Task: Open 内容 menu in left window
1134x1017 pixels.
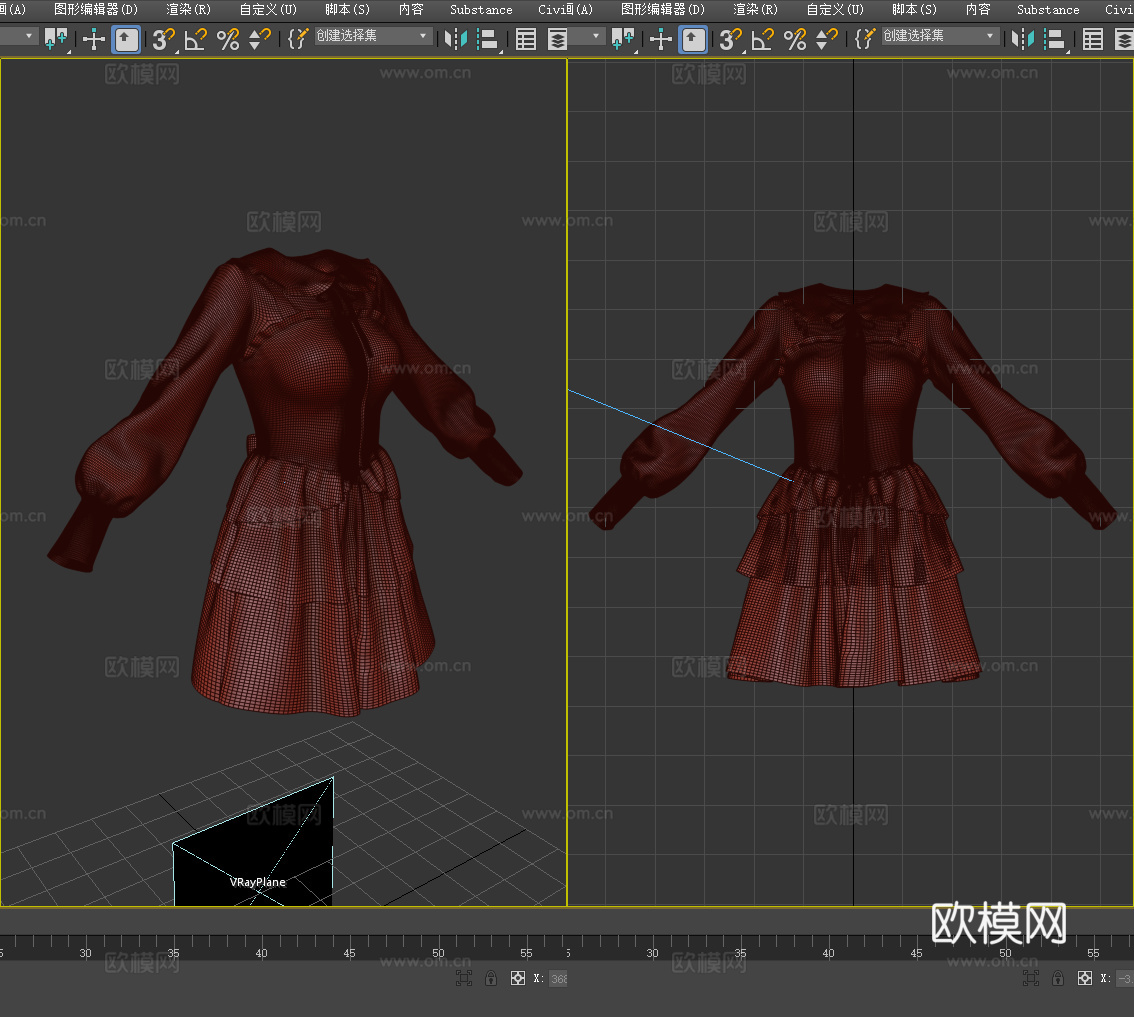Action: click(x=411, y=9)
